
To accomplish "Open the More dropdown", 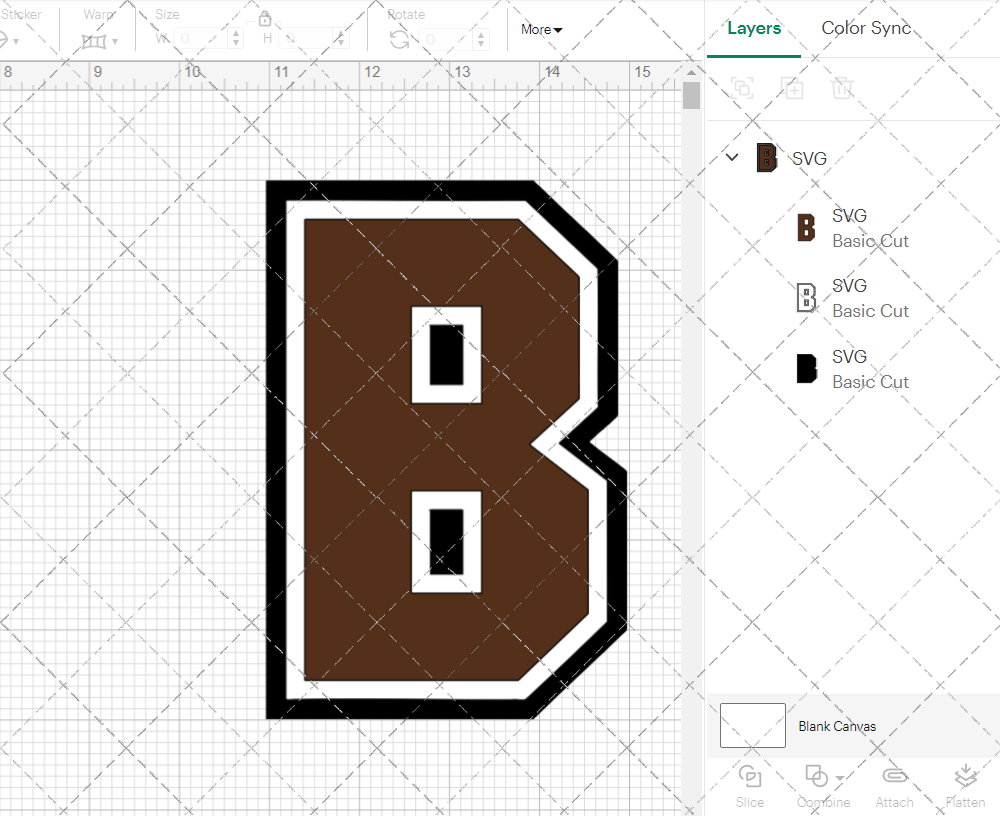I will click(x=540, y=29).
